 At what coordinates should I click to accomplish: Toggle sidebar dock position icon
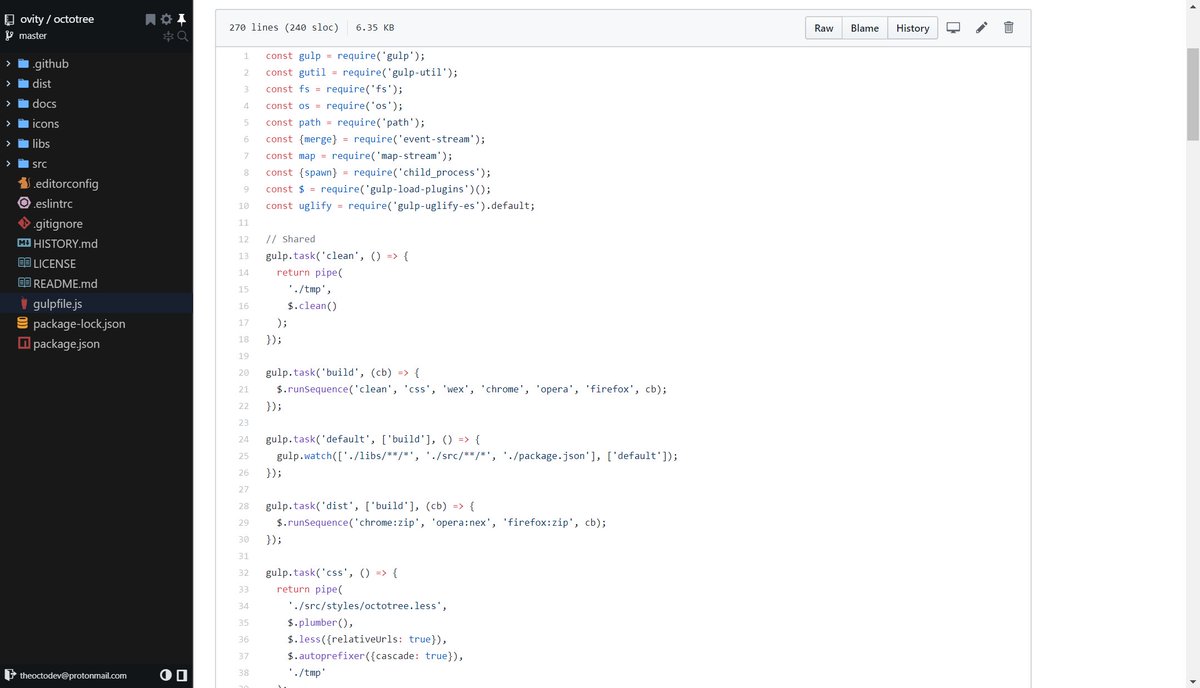pyautogui.click(x=182, y=675)
